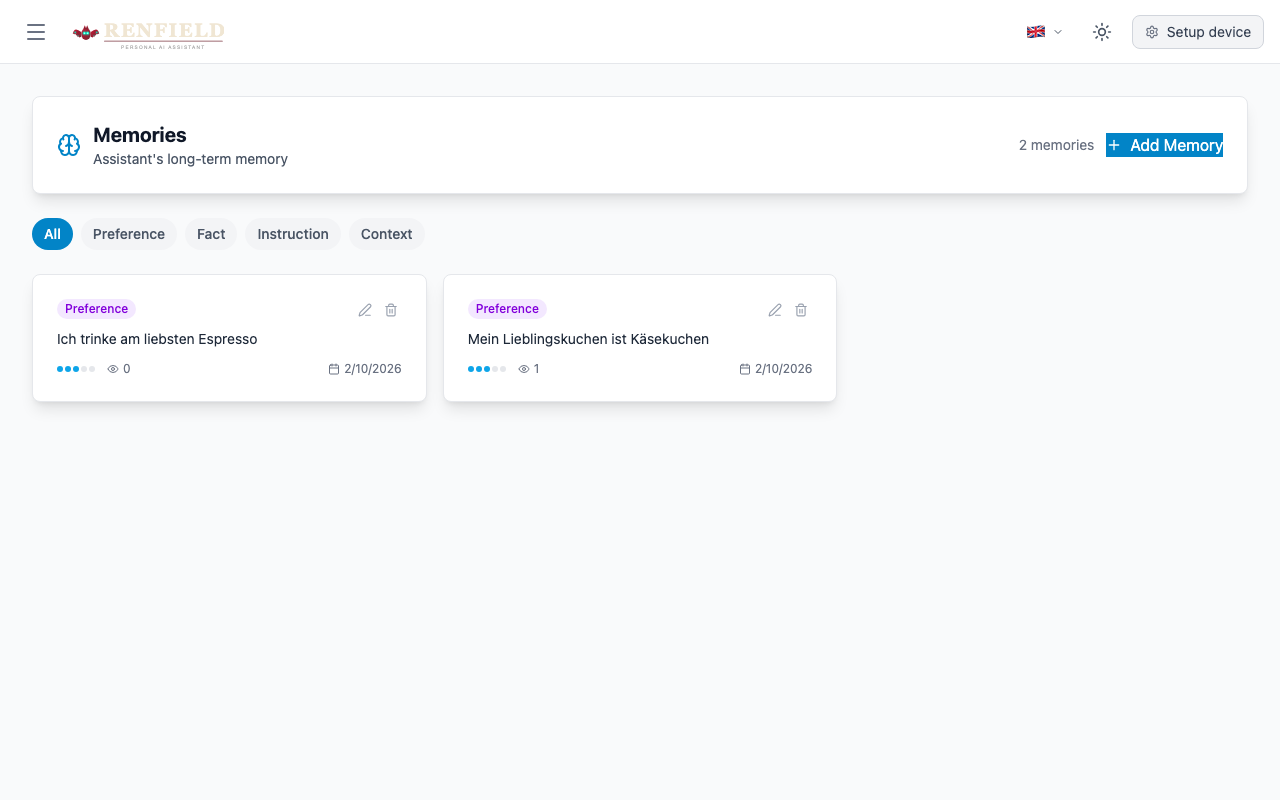
Task: Click the Setup device button
Action: pyautogui.click(x=1197, y=32)
